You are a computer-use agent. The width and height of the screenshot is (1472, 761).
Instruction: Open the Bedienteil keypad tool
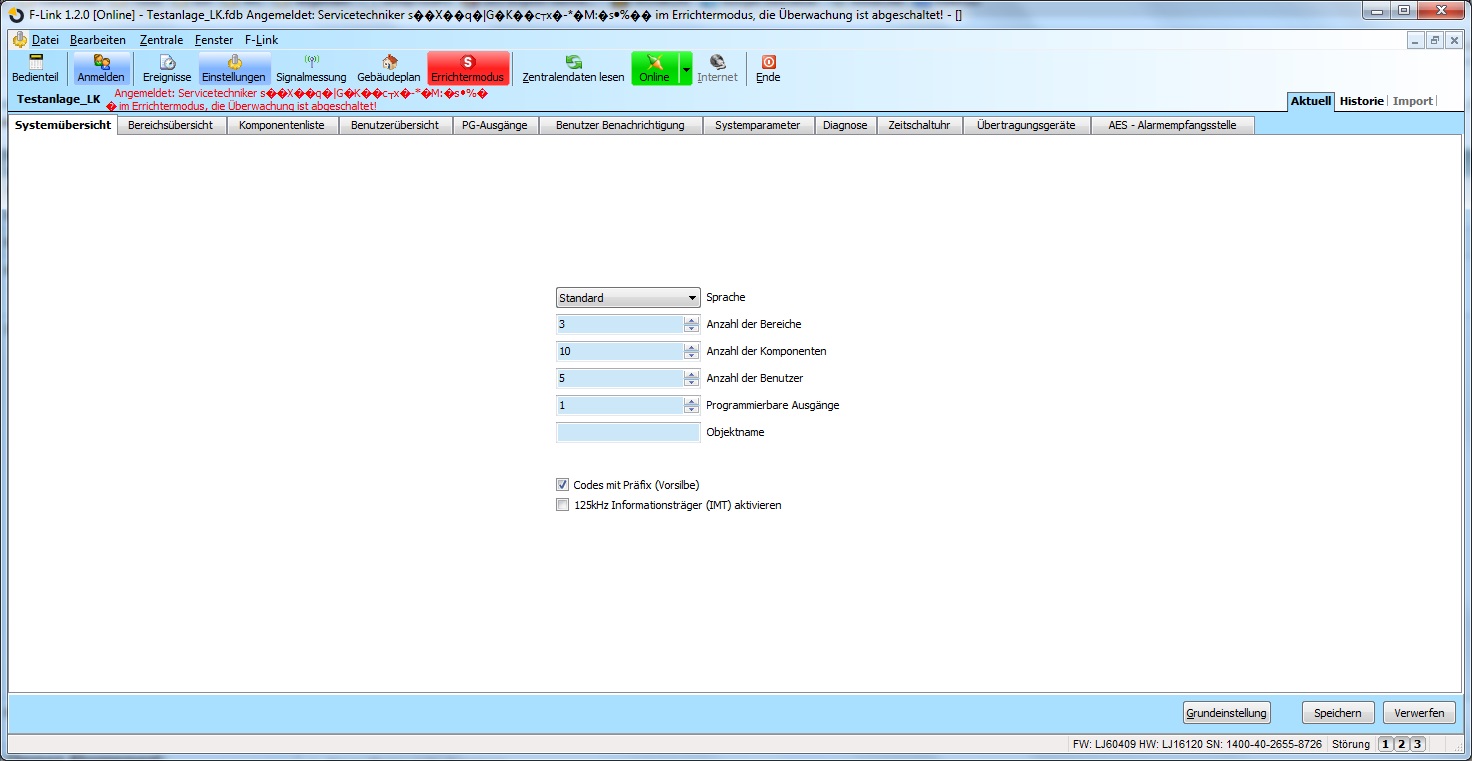(35, 68)
